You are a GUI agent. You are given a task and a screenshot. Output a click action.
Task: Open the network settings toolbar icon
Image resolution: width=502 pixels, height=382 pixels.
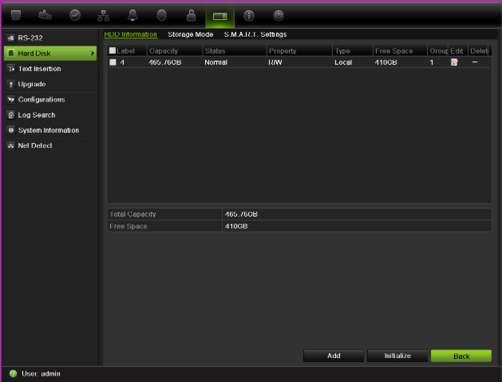[x=103, y=15]
